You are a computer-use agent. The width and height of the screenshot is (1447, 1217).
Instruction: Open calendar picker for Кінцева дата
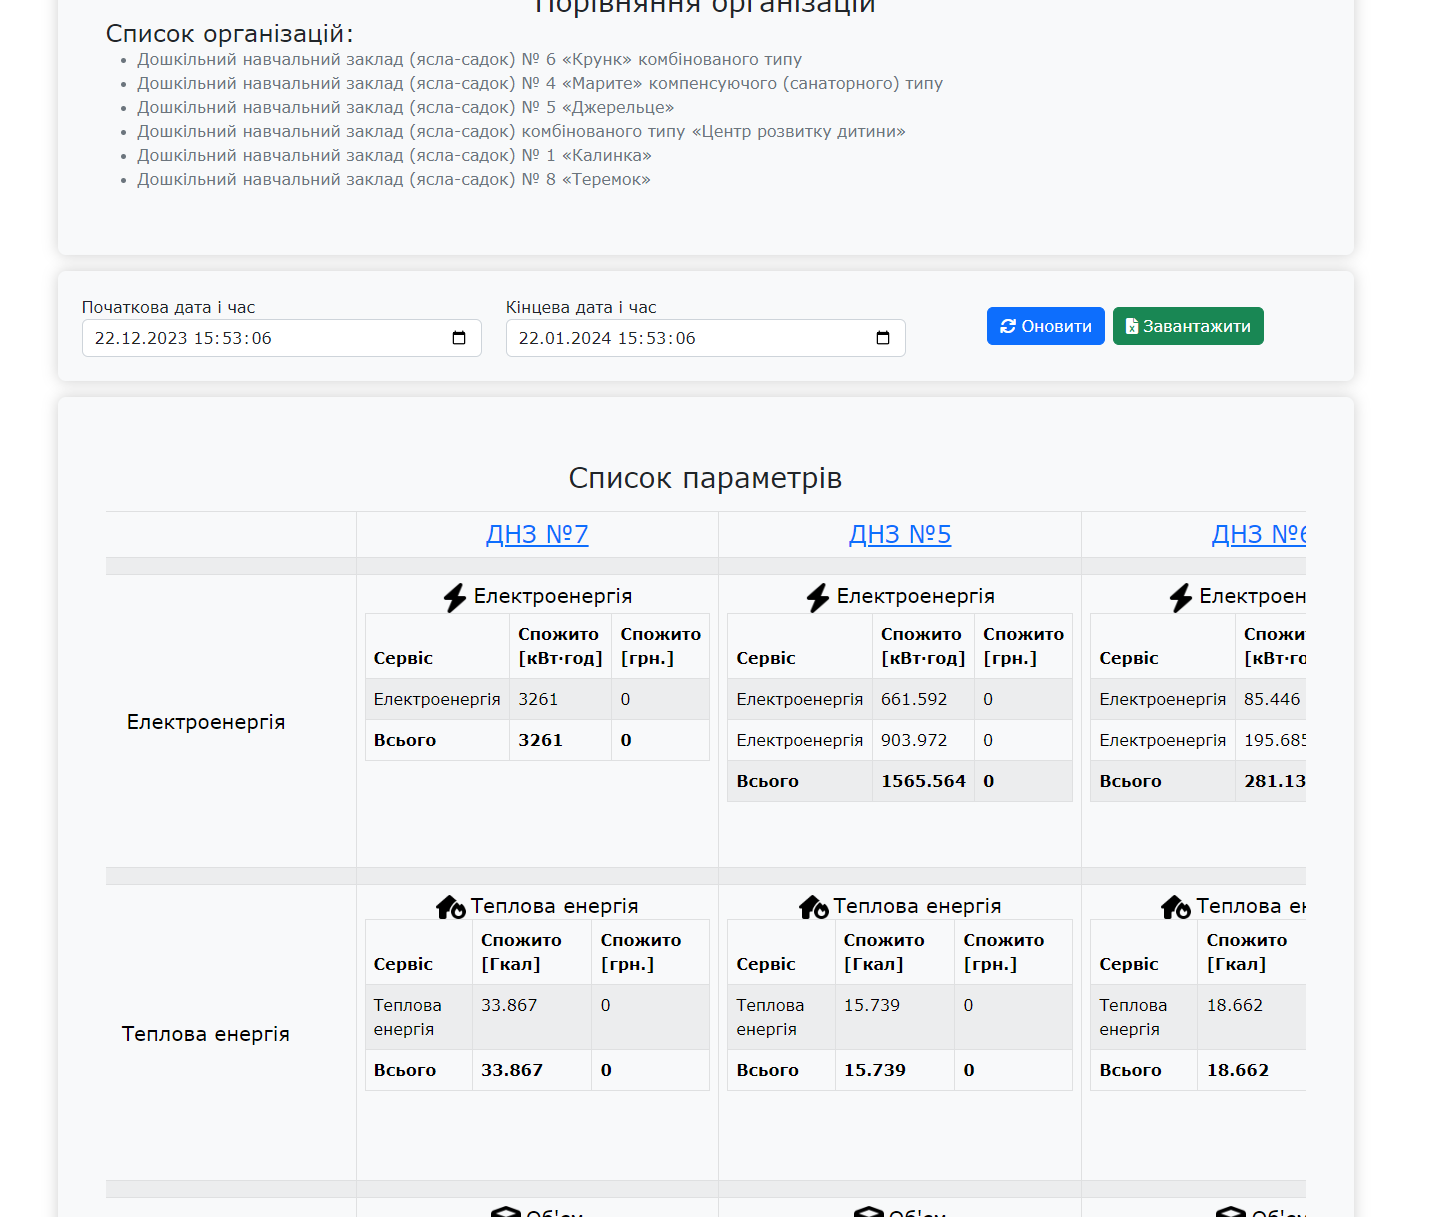[883, 338]
